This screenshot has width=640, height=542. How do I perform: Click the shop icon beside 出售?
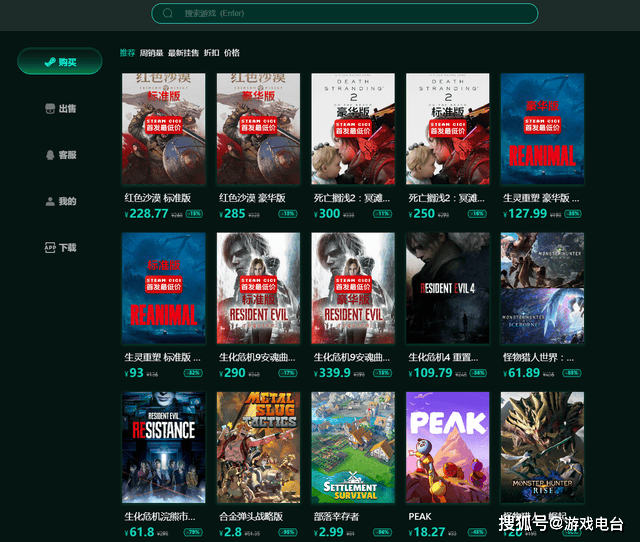pyautogui.click(x=49, y=109)
